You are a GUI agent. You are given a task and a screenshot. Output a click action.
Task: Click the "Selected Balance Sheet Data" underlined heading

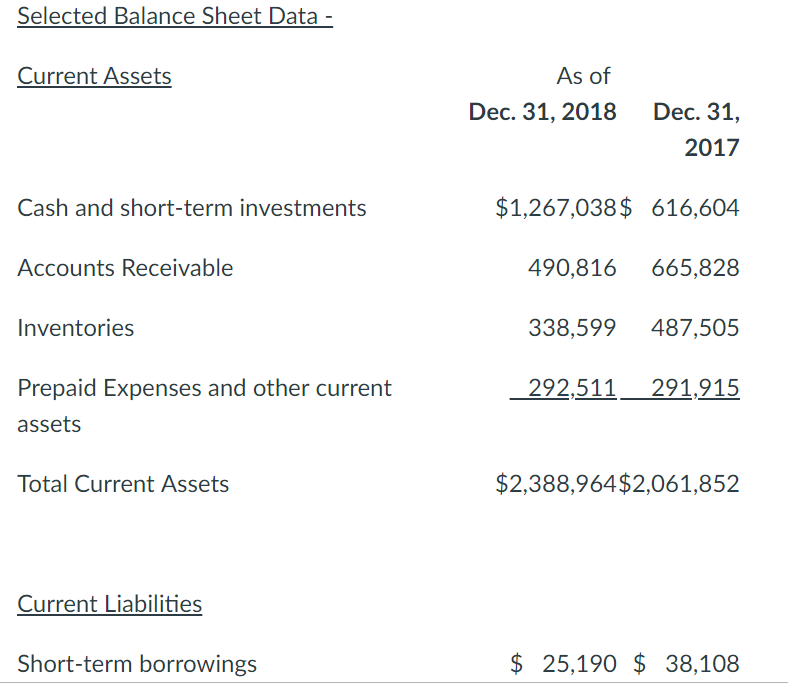click(175, 16)
